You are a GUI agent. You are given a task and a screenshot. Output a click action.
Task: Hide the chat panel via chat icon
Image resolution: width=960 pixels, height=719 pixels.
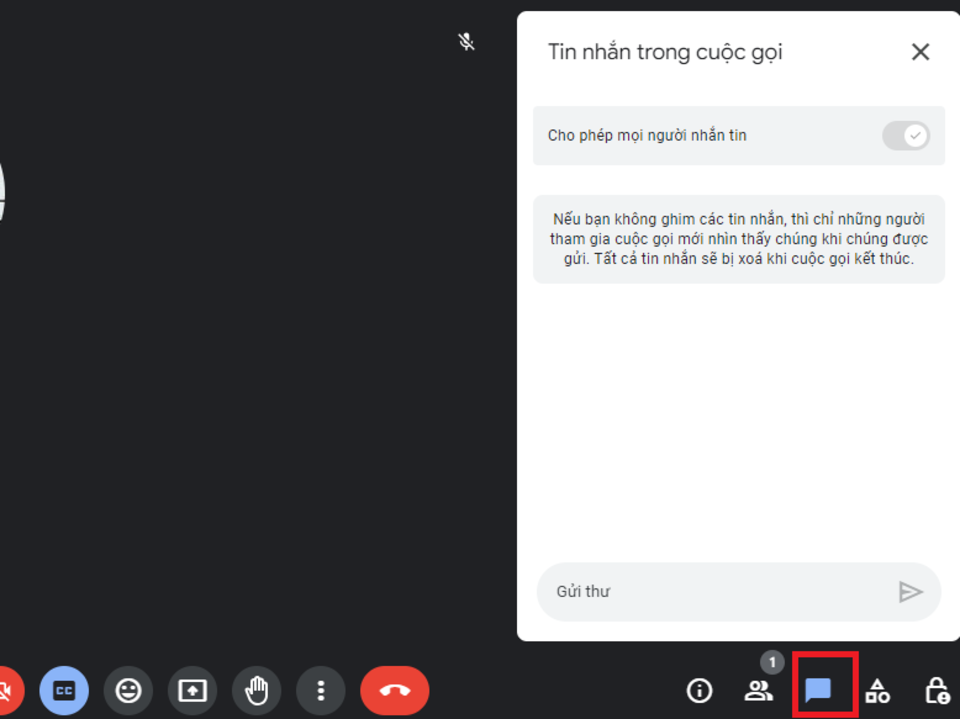pyautogui.click(x=818, y=691)
